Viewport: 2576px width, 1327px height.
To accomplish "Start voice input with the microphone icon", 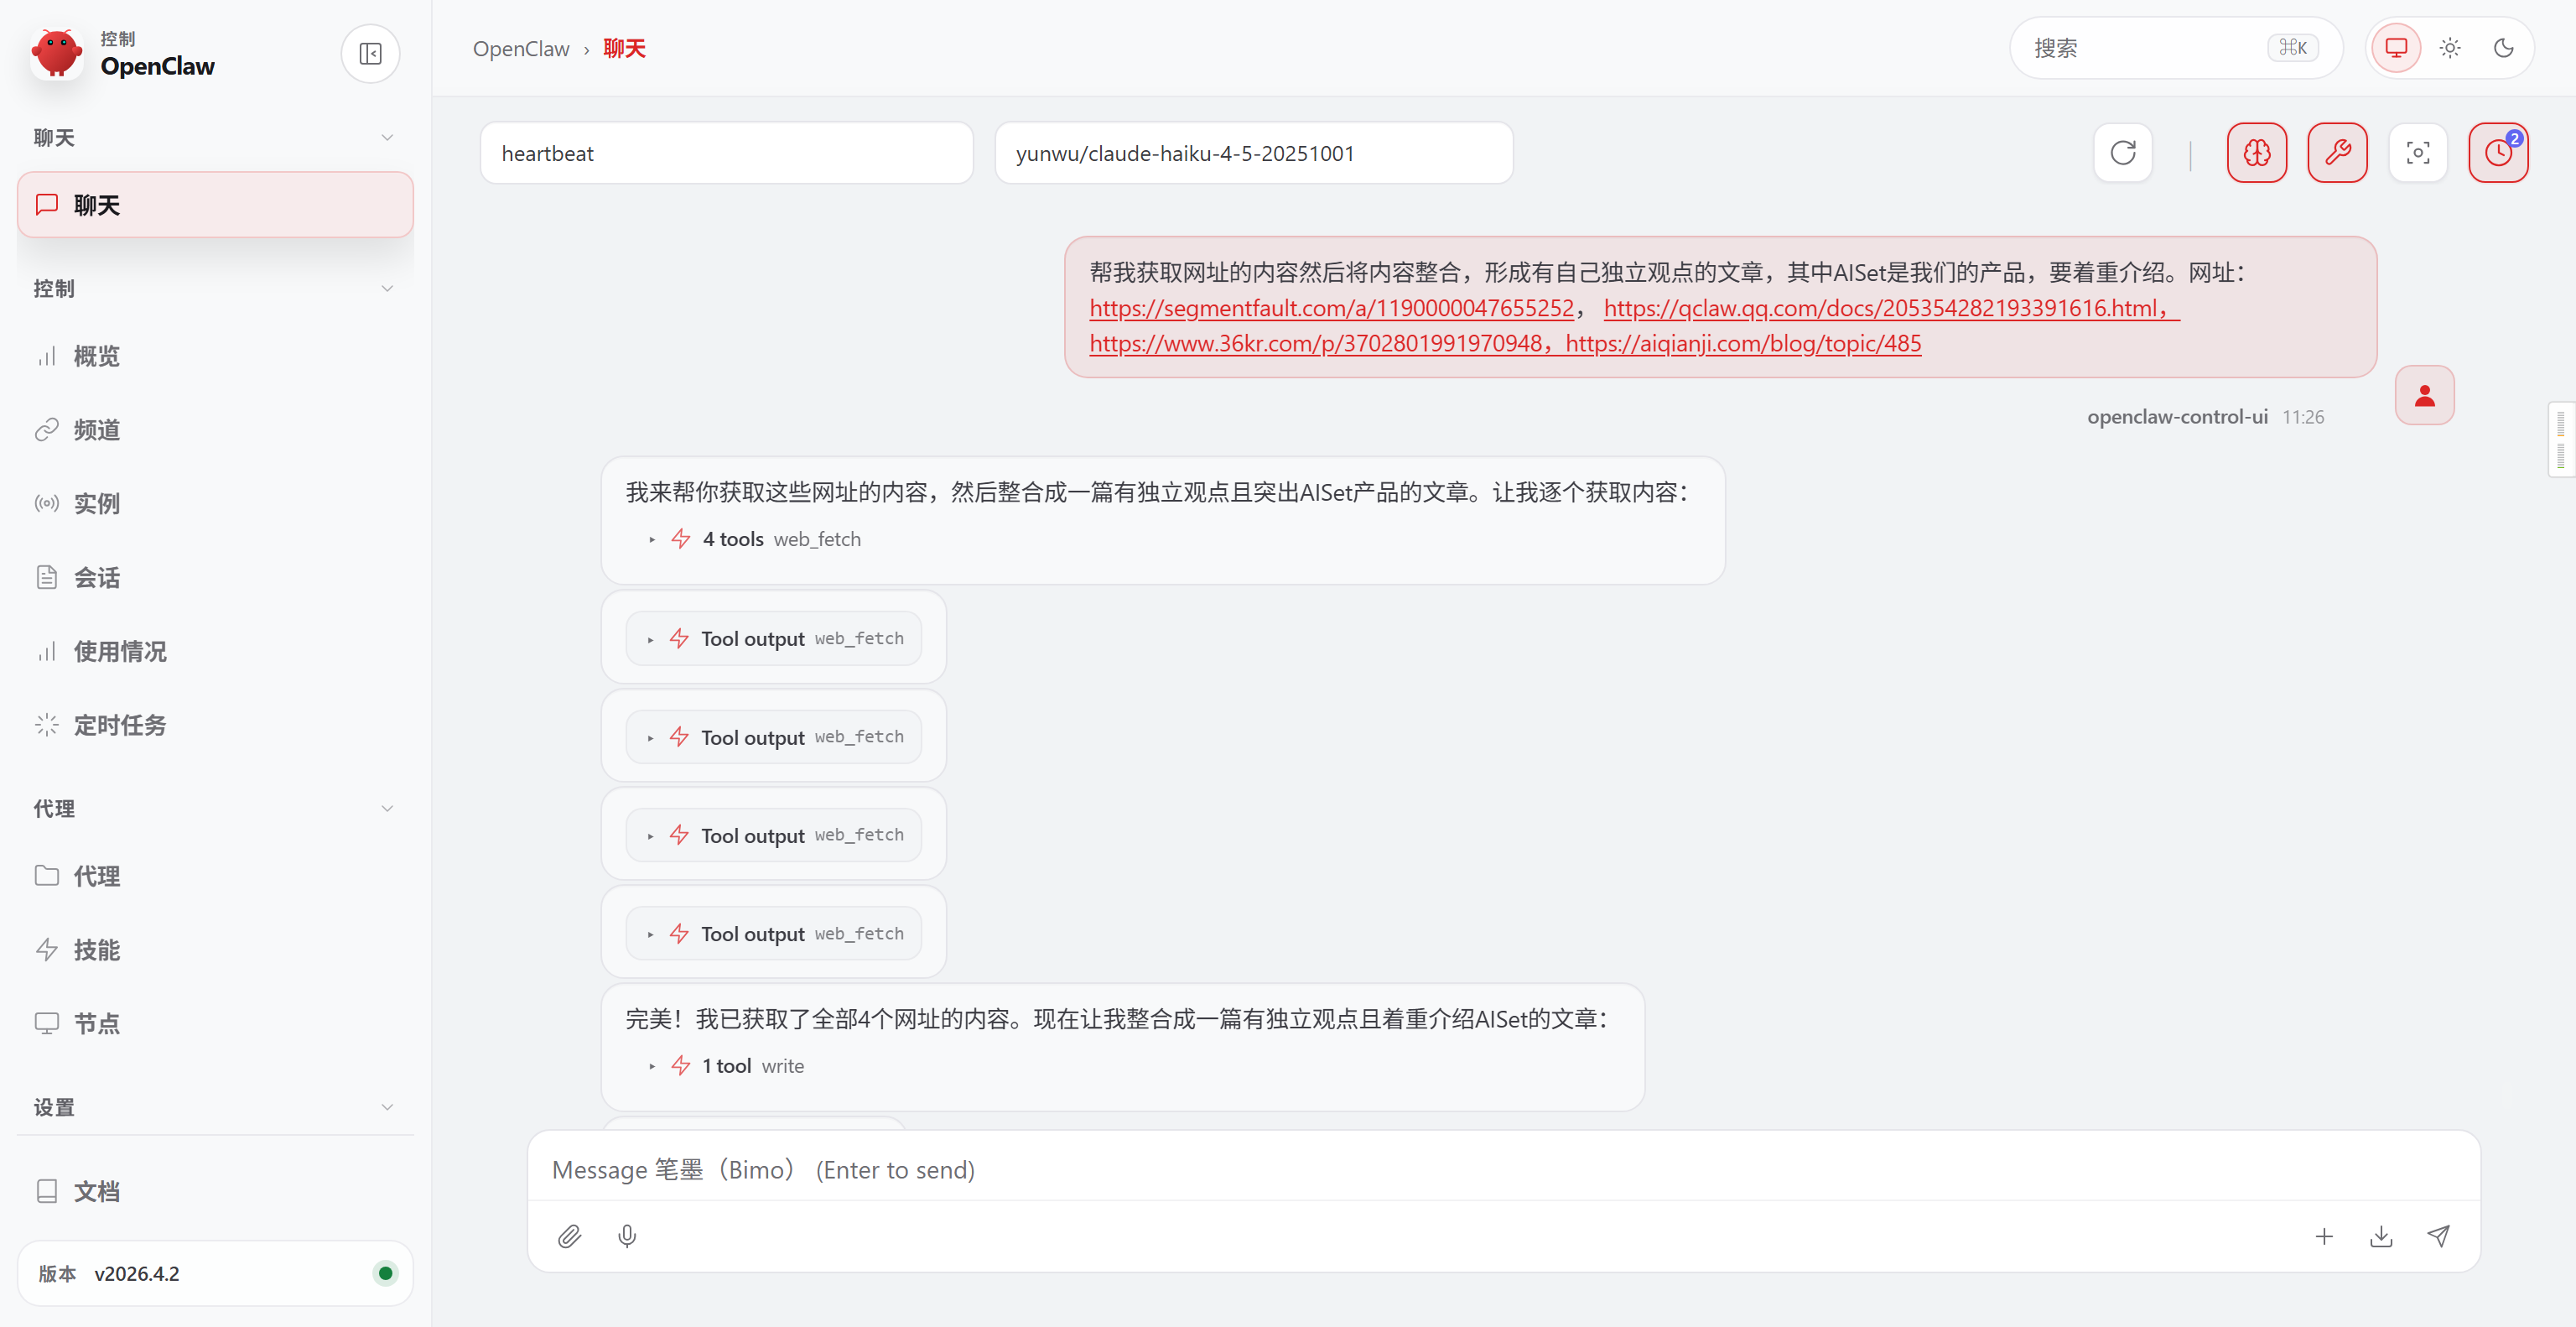I will point(627,1236).
